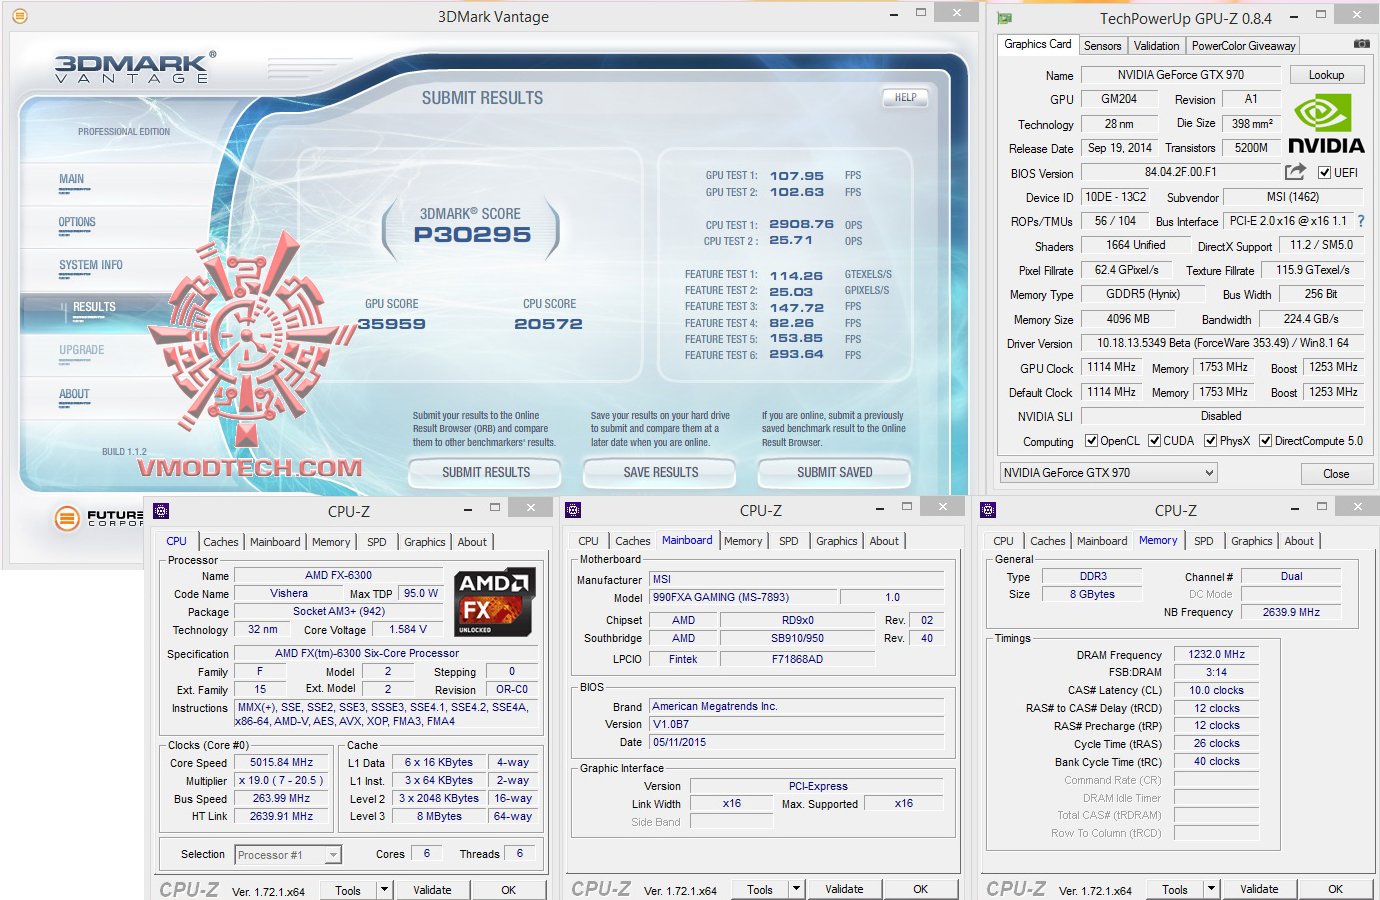Click the 3DMark score P30295

[x=472, y=235]
